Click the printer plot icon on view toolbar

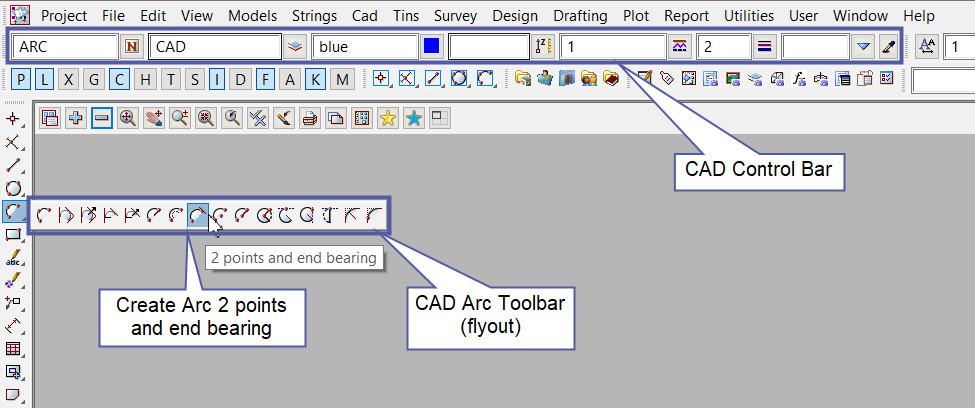(x=310, y=118)
